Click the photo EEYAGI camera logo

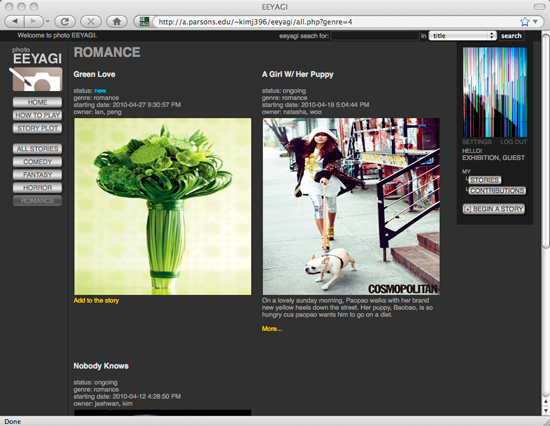(37, 69)
